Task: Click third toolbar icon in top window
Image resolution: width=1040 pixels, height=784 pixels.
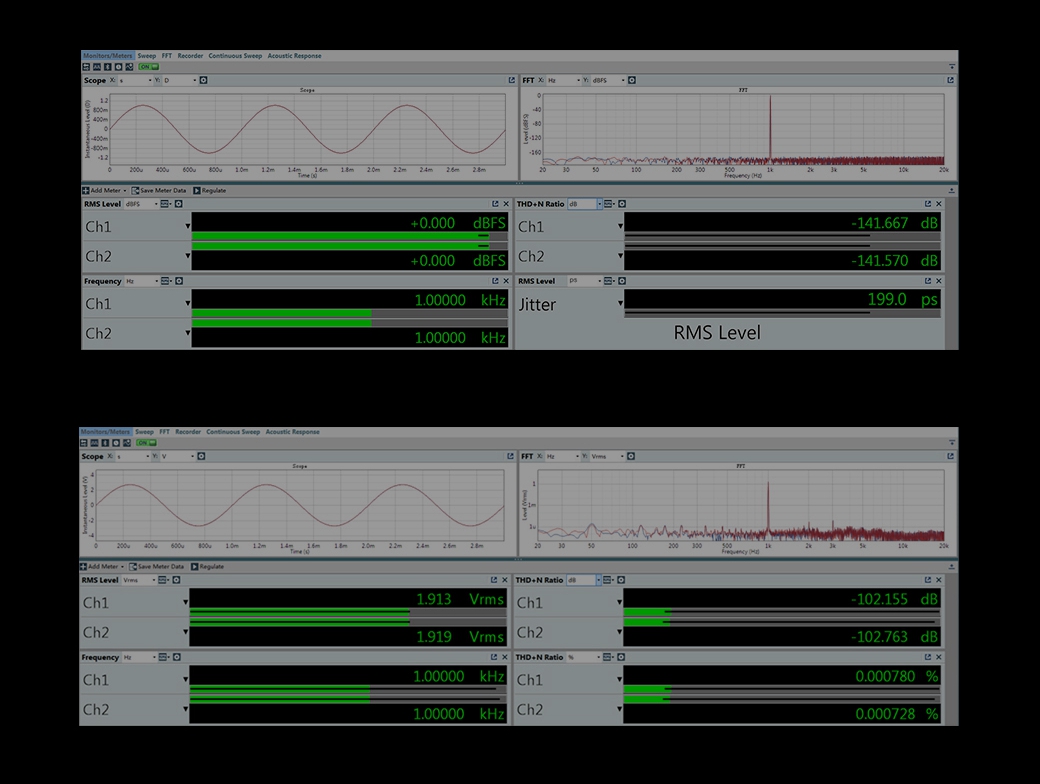Action: pyautogui.click(x=107, y=67)
